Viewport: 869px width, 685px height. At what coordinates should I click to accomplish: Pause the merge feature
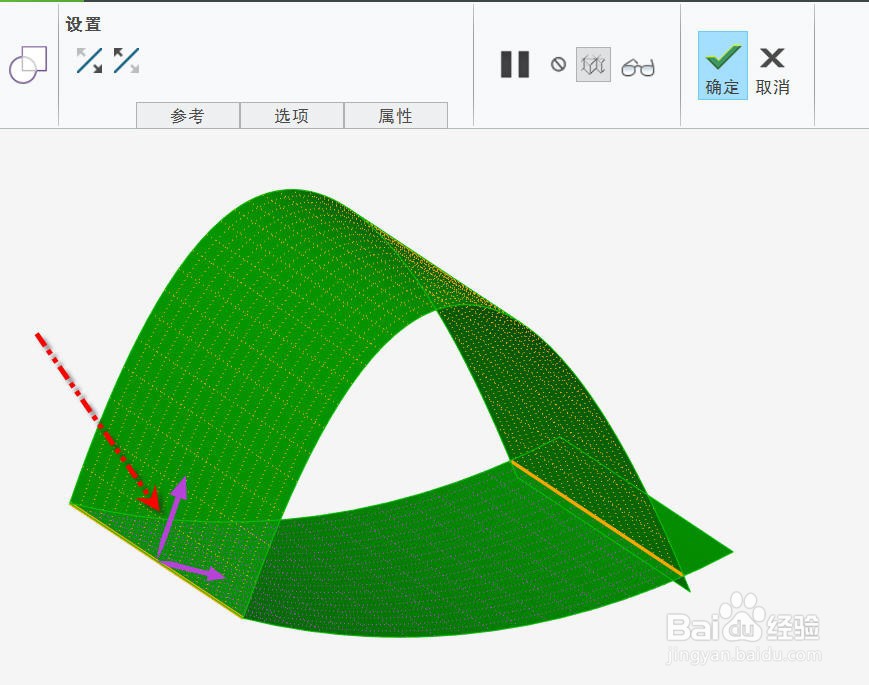click(x=515, y=64)
